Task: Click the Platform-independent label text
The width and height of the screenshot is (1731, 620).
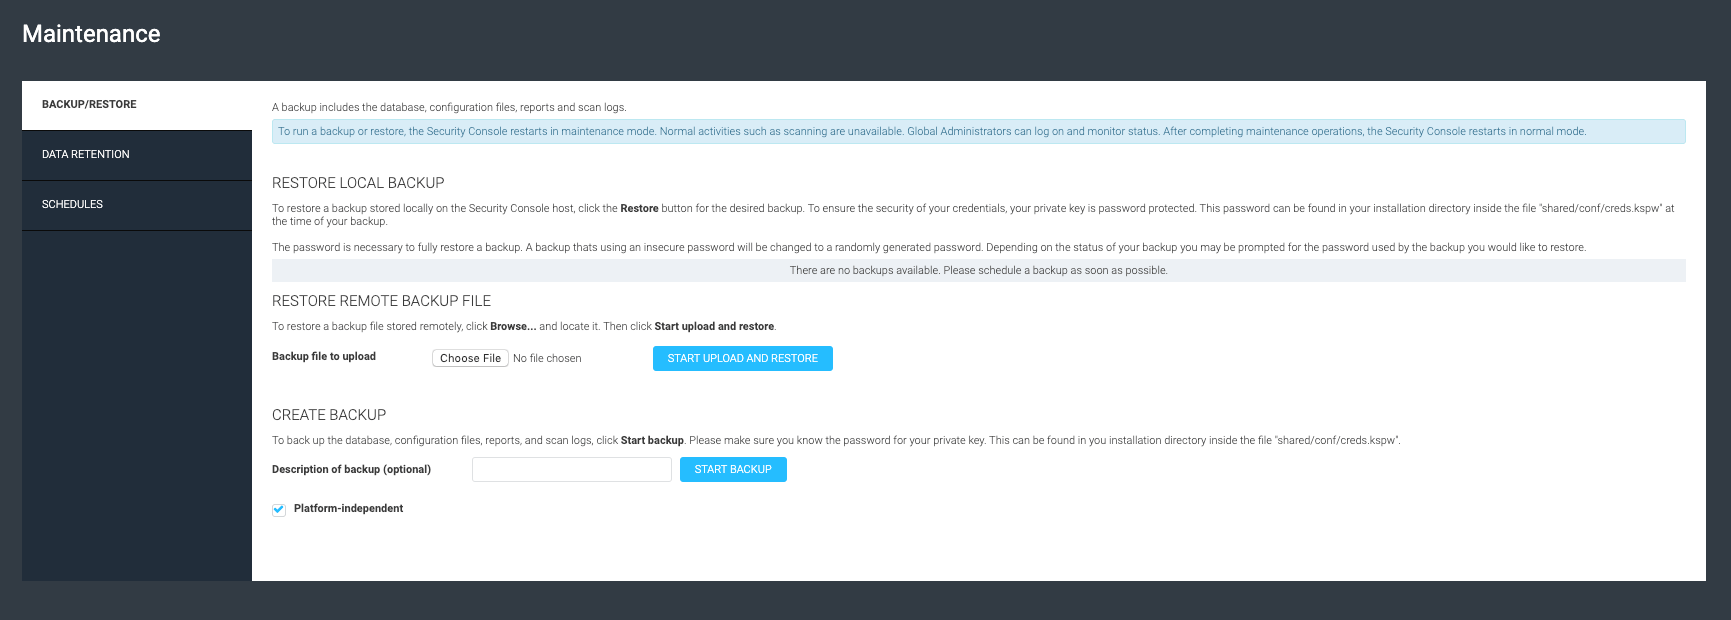Action: (x=348, y=508)
